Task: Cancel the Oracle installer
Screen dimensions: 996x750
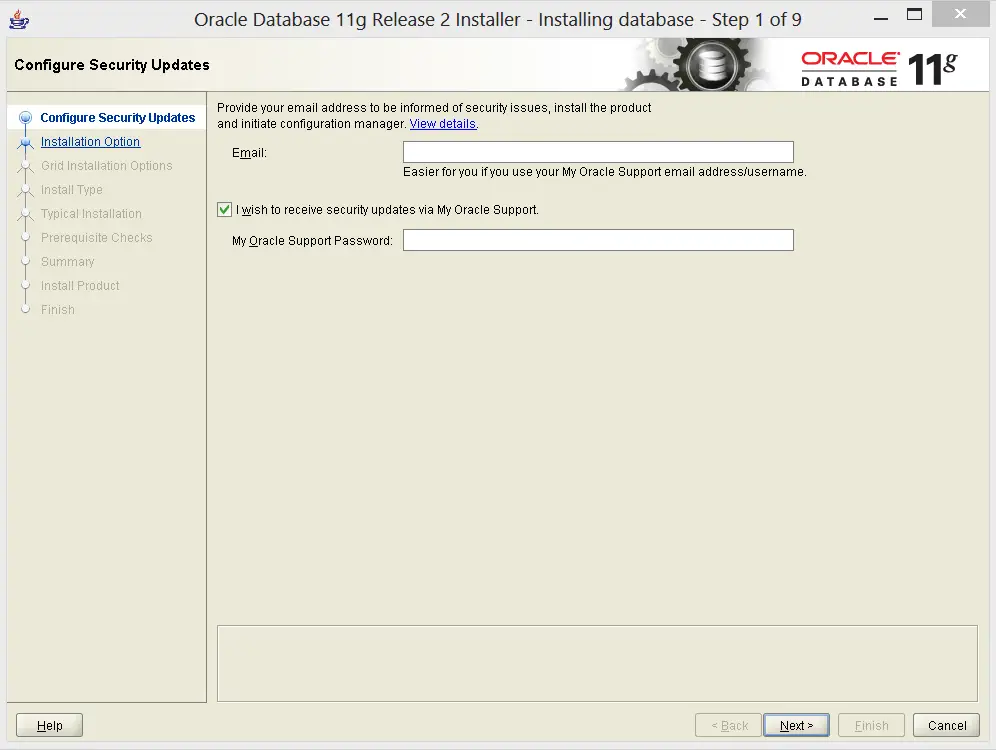Action: click(x=946, y=725)
